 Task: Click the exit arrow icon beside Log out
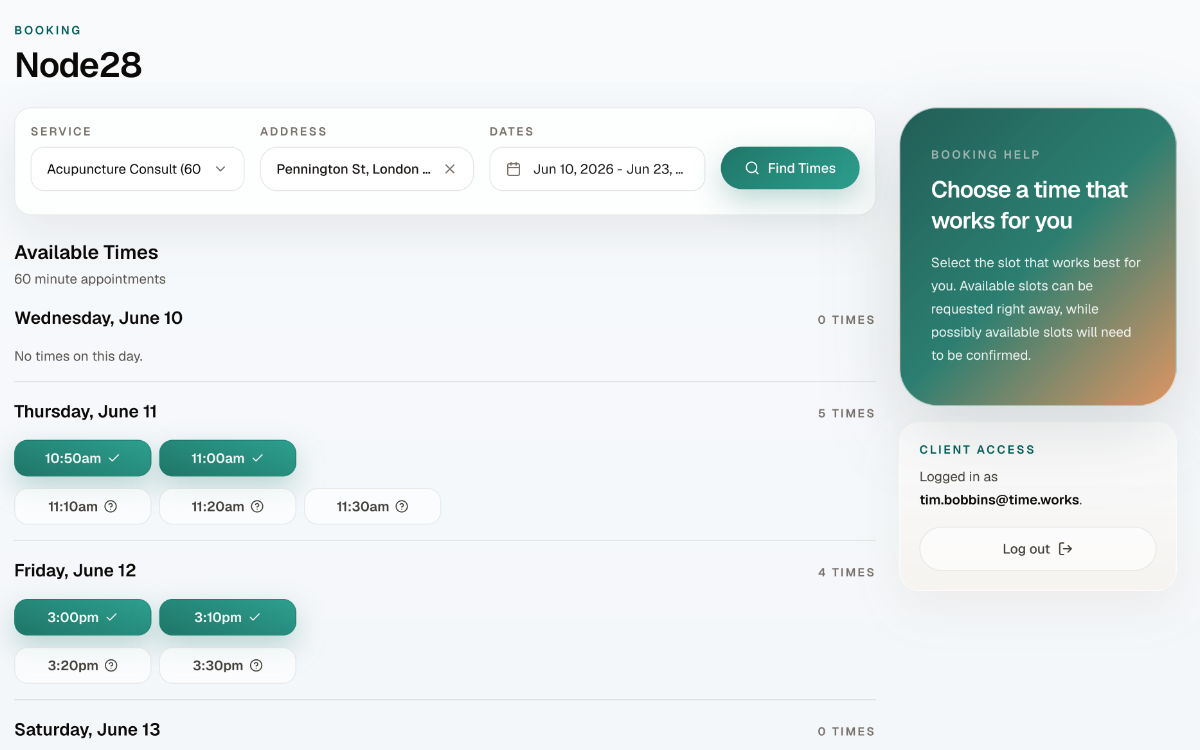pyautogui.click(x=1065, y=549)
